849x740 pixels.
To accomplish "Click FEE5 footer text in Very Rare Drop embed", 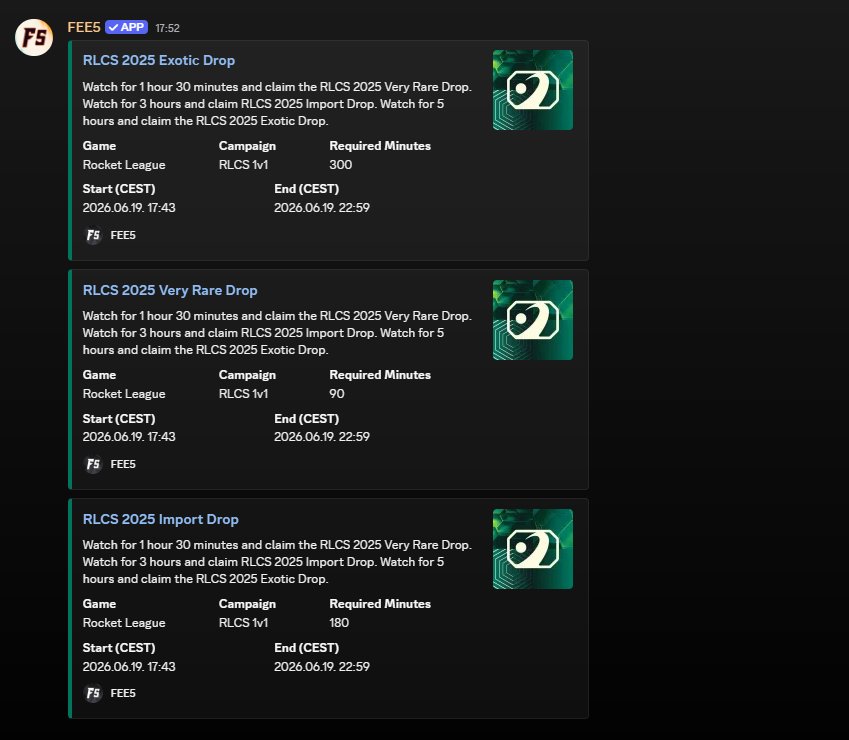I will click(123, 464).
